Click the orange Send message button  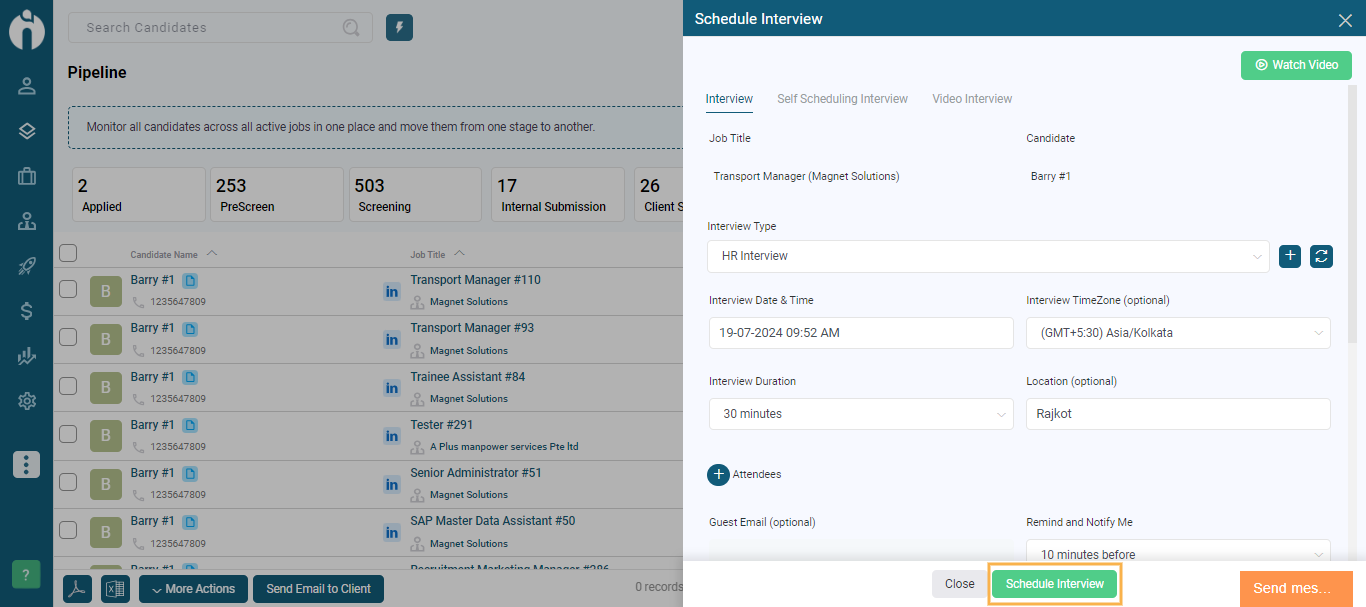1296,588
